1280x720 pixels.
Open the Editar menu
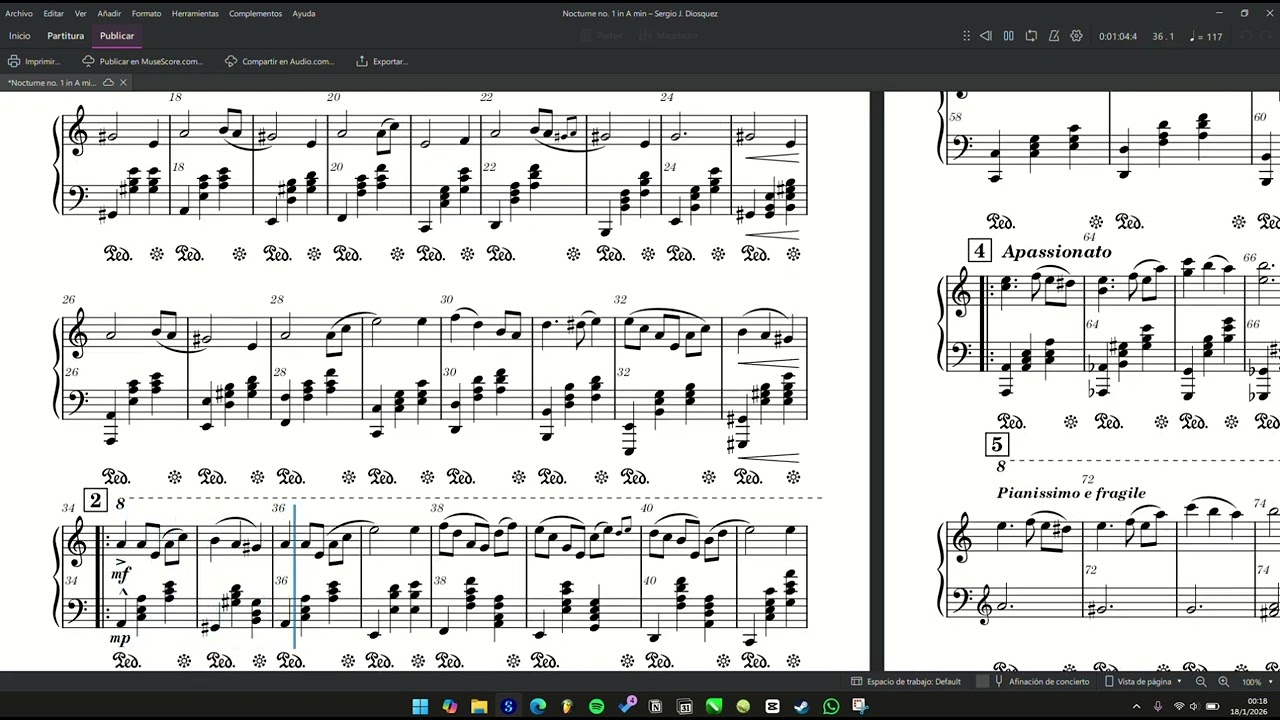coord(53,13)
